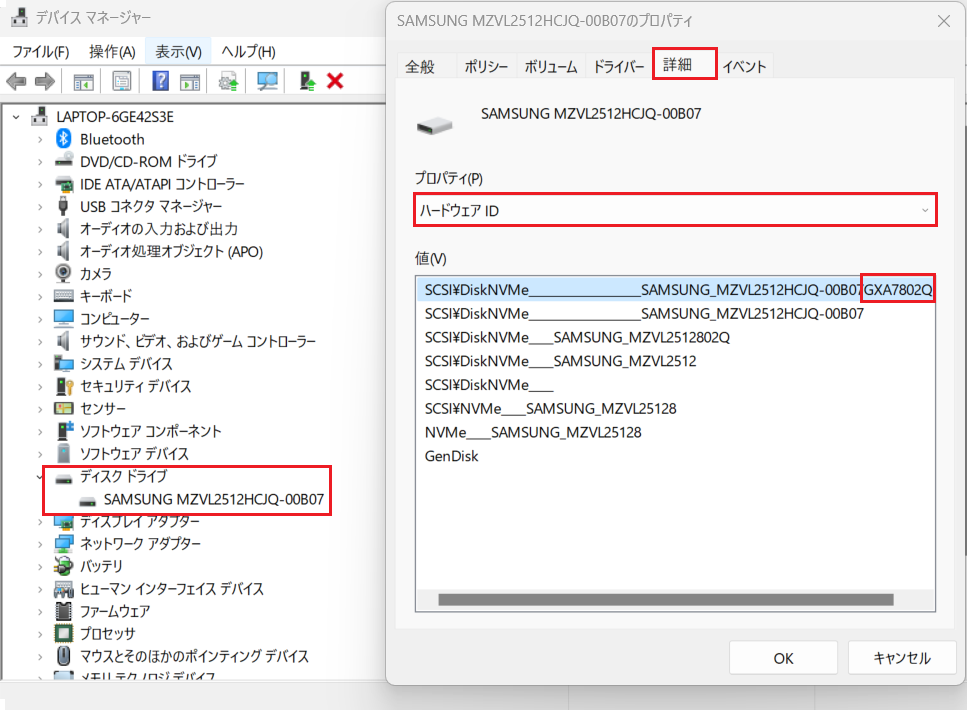
Task: Select the SCSI¥DiskNVMe___SAMSUNG_MZVL2512802Q row
Action: point(577,337)
